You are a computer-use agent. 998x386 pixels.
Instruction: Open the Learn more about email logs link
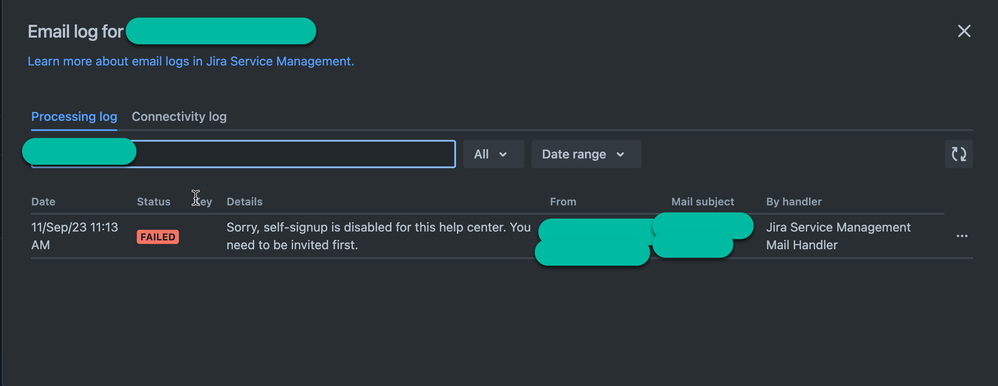(x=191, y=62)
